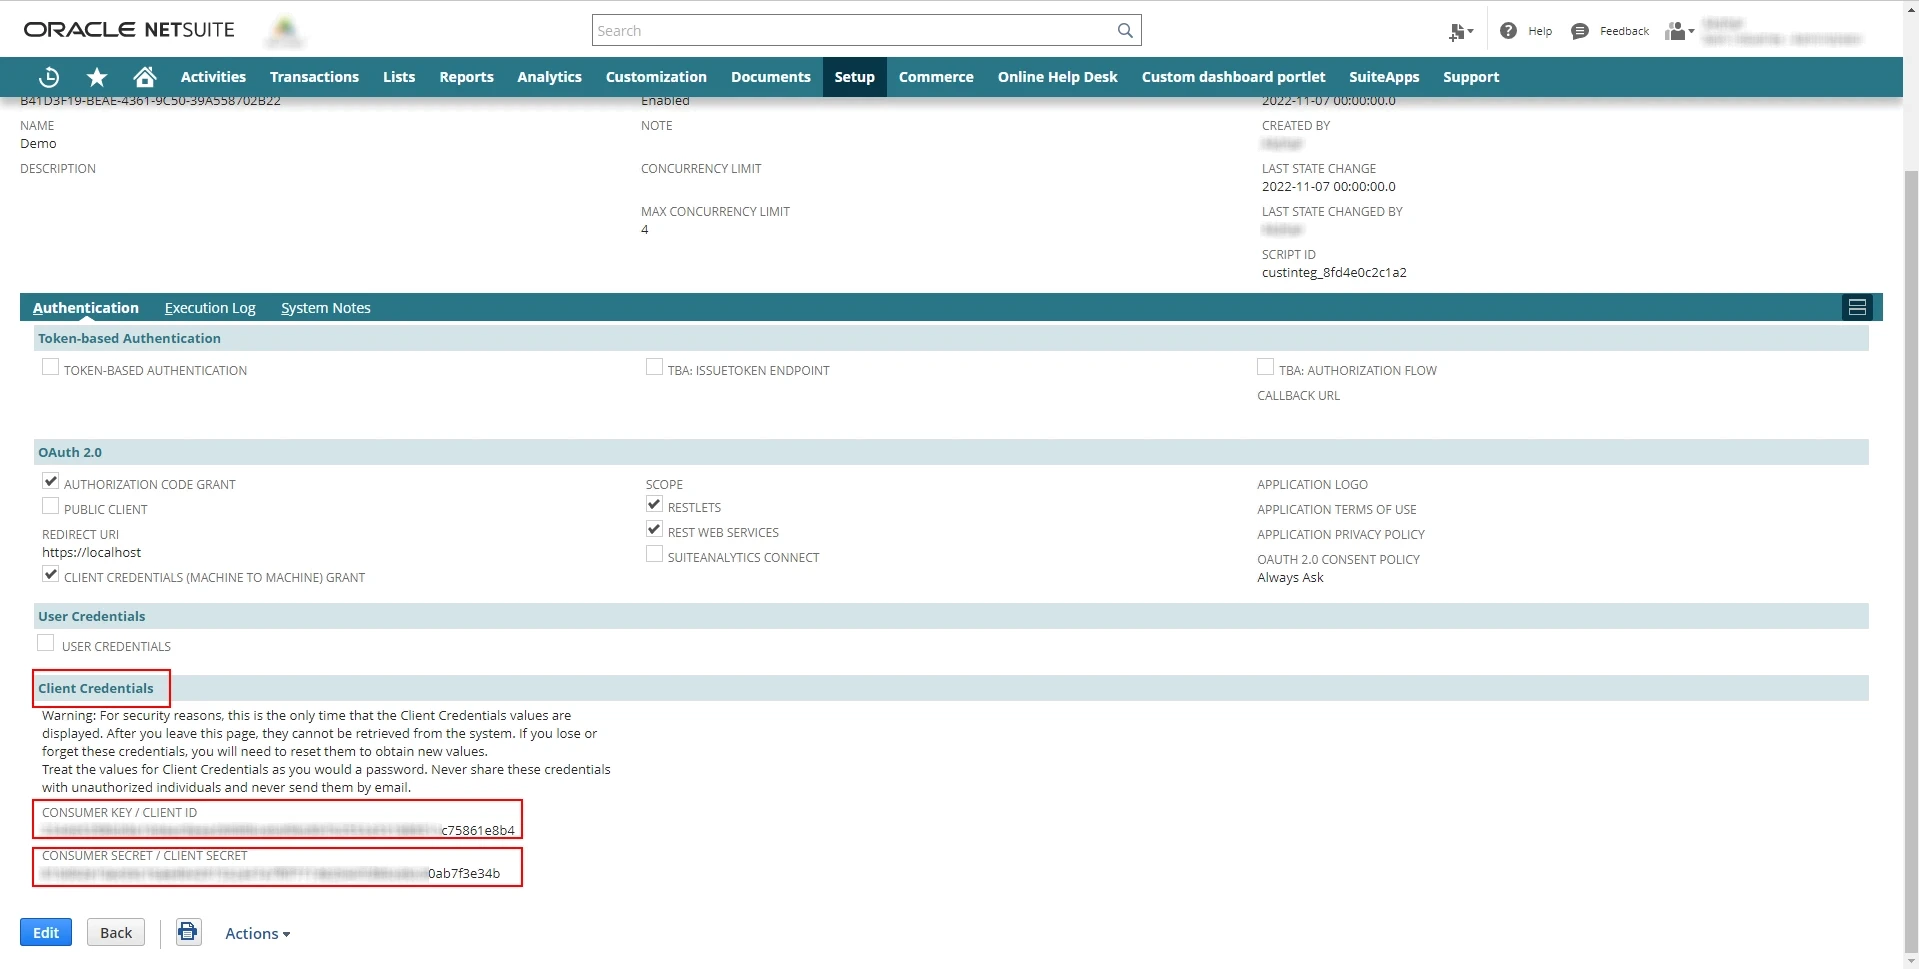Toggle Authorization Code Grant checkbox
This screenshot has height=969, width=1919.
tap(50, 481)
